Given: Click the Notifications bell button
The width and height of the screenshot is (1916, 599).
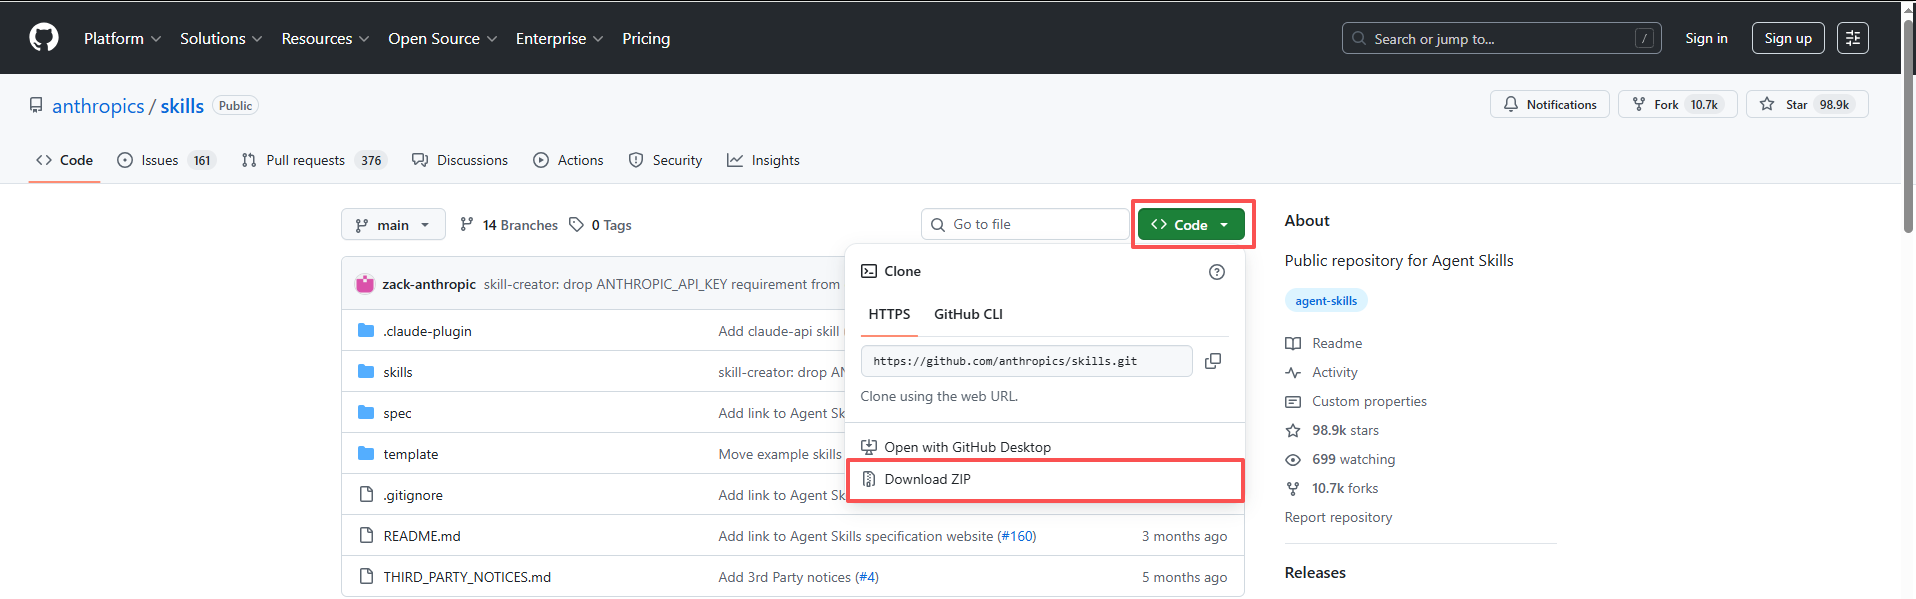Looking at the screenshot, I should [x=1550, y=104].
